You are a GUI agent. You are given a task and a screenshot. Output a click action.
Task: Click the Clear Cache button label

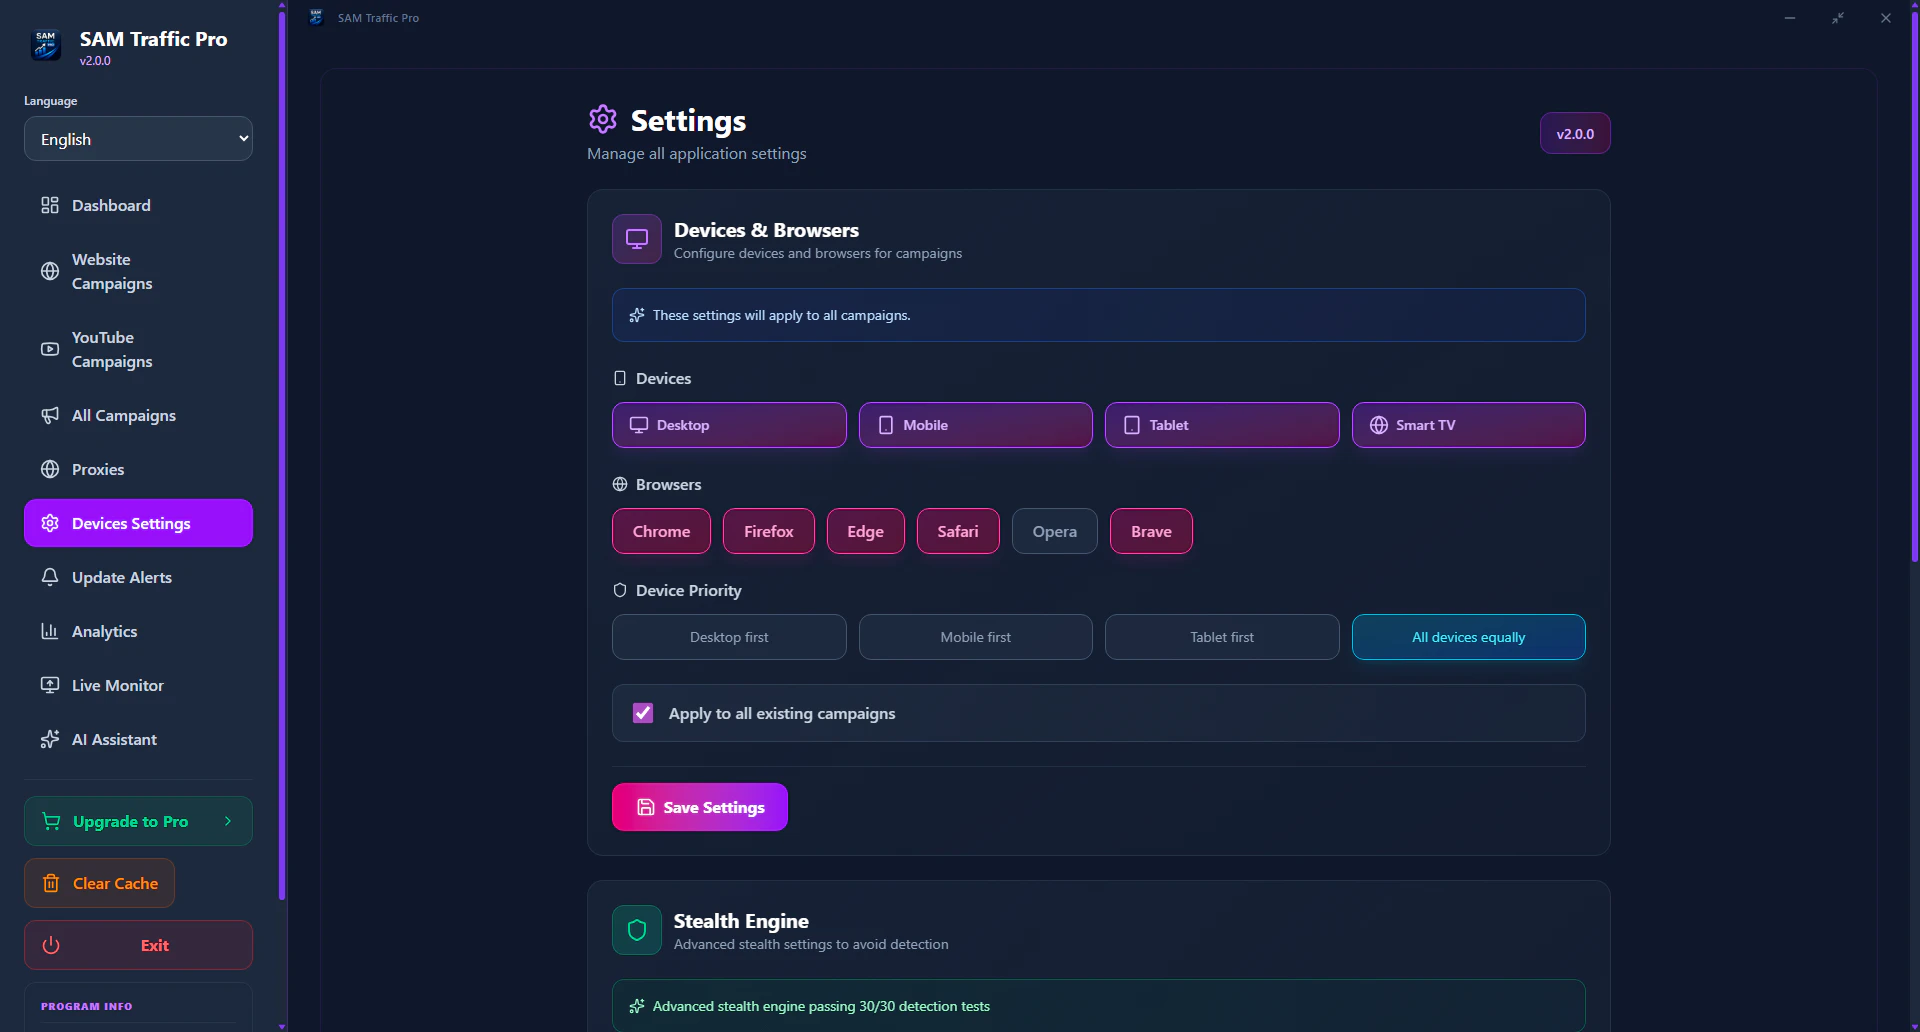[x=115, y=883]
